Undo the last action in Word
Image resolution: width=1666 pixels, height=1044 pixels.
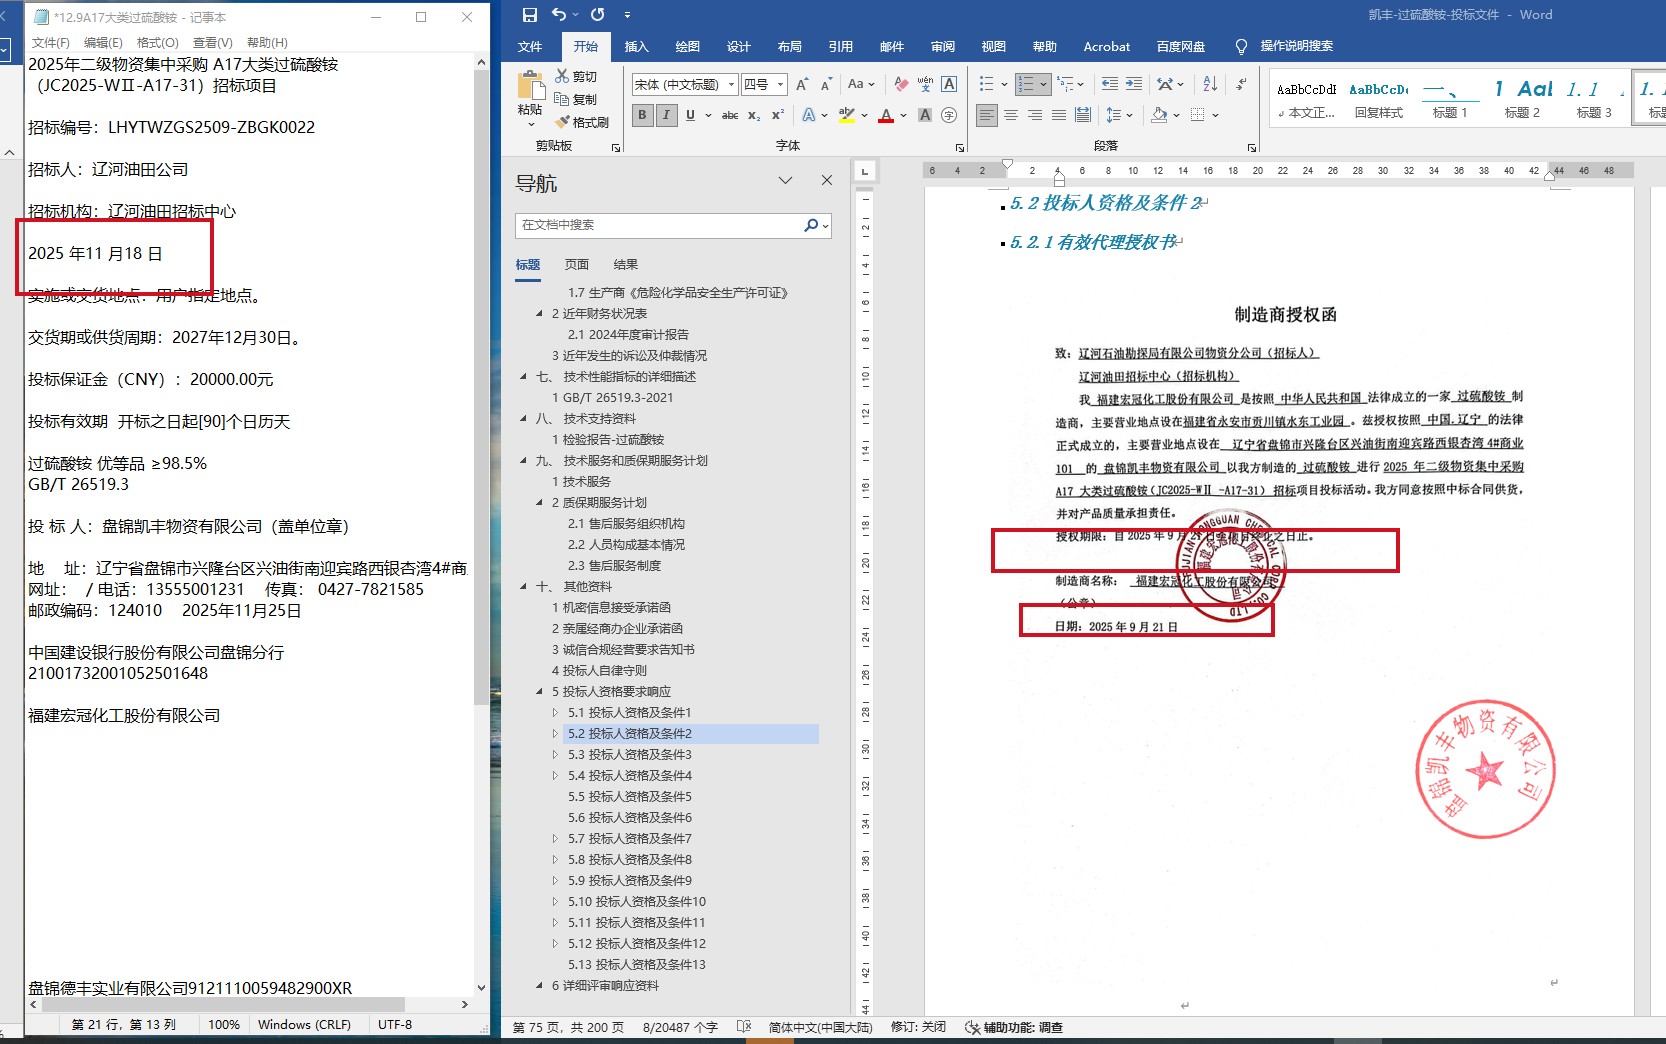click(559, 15)
